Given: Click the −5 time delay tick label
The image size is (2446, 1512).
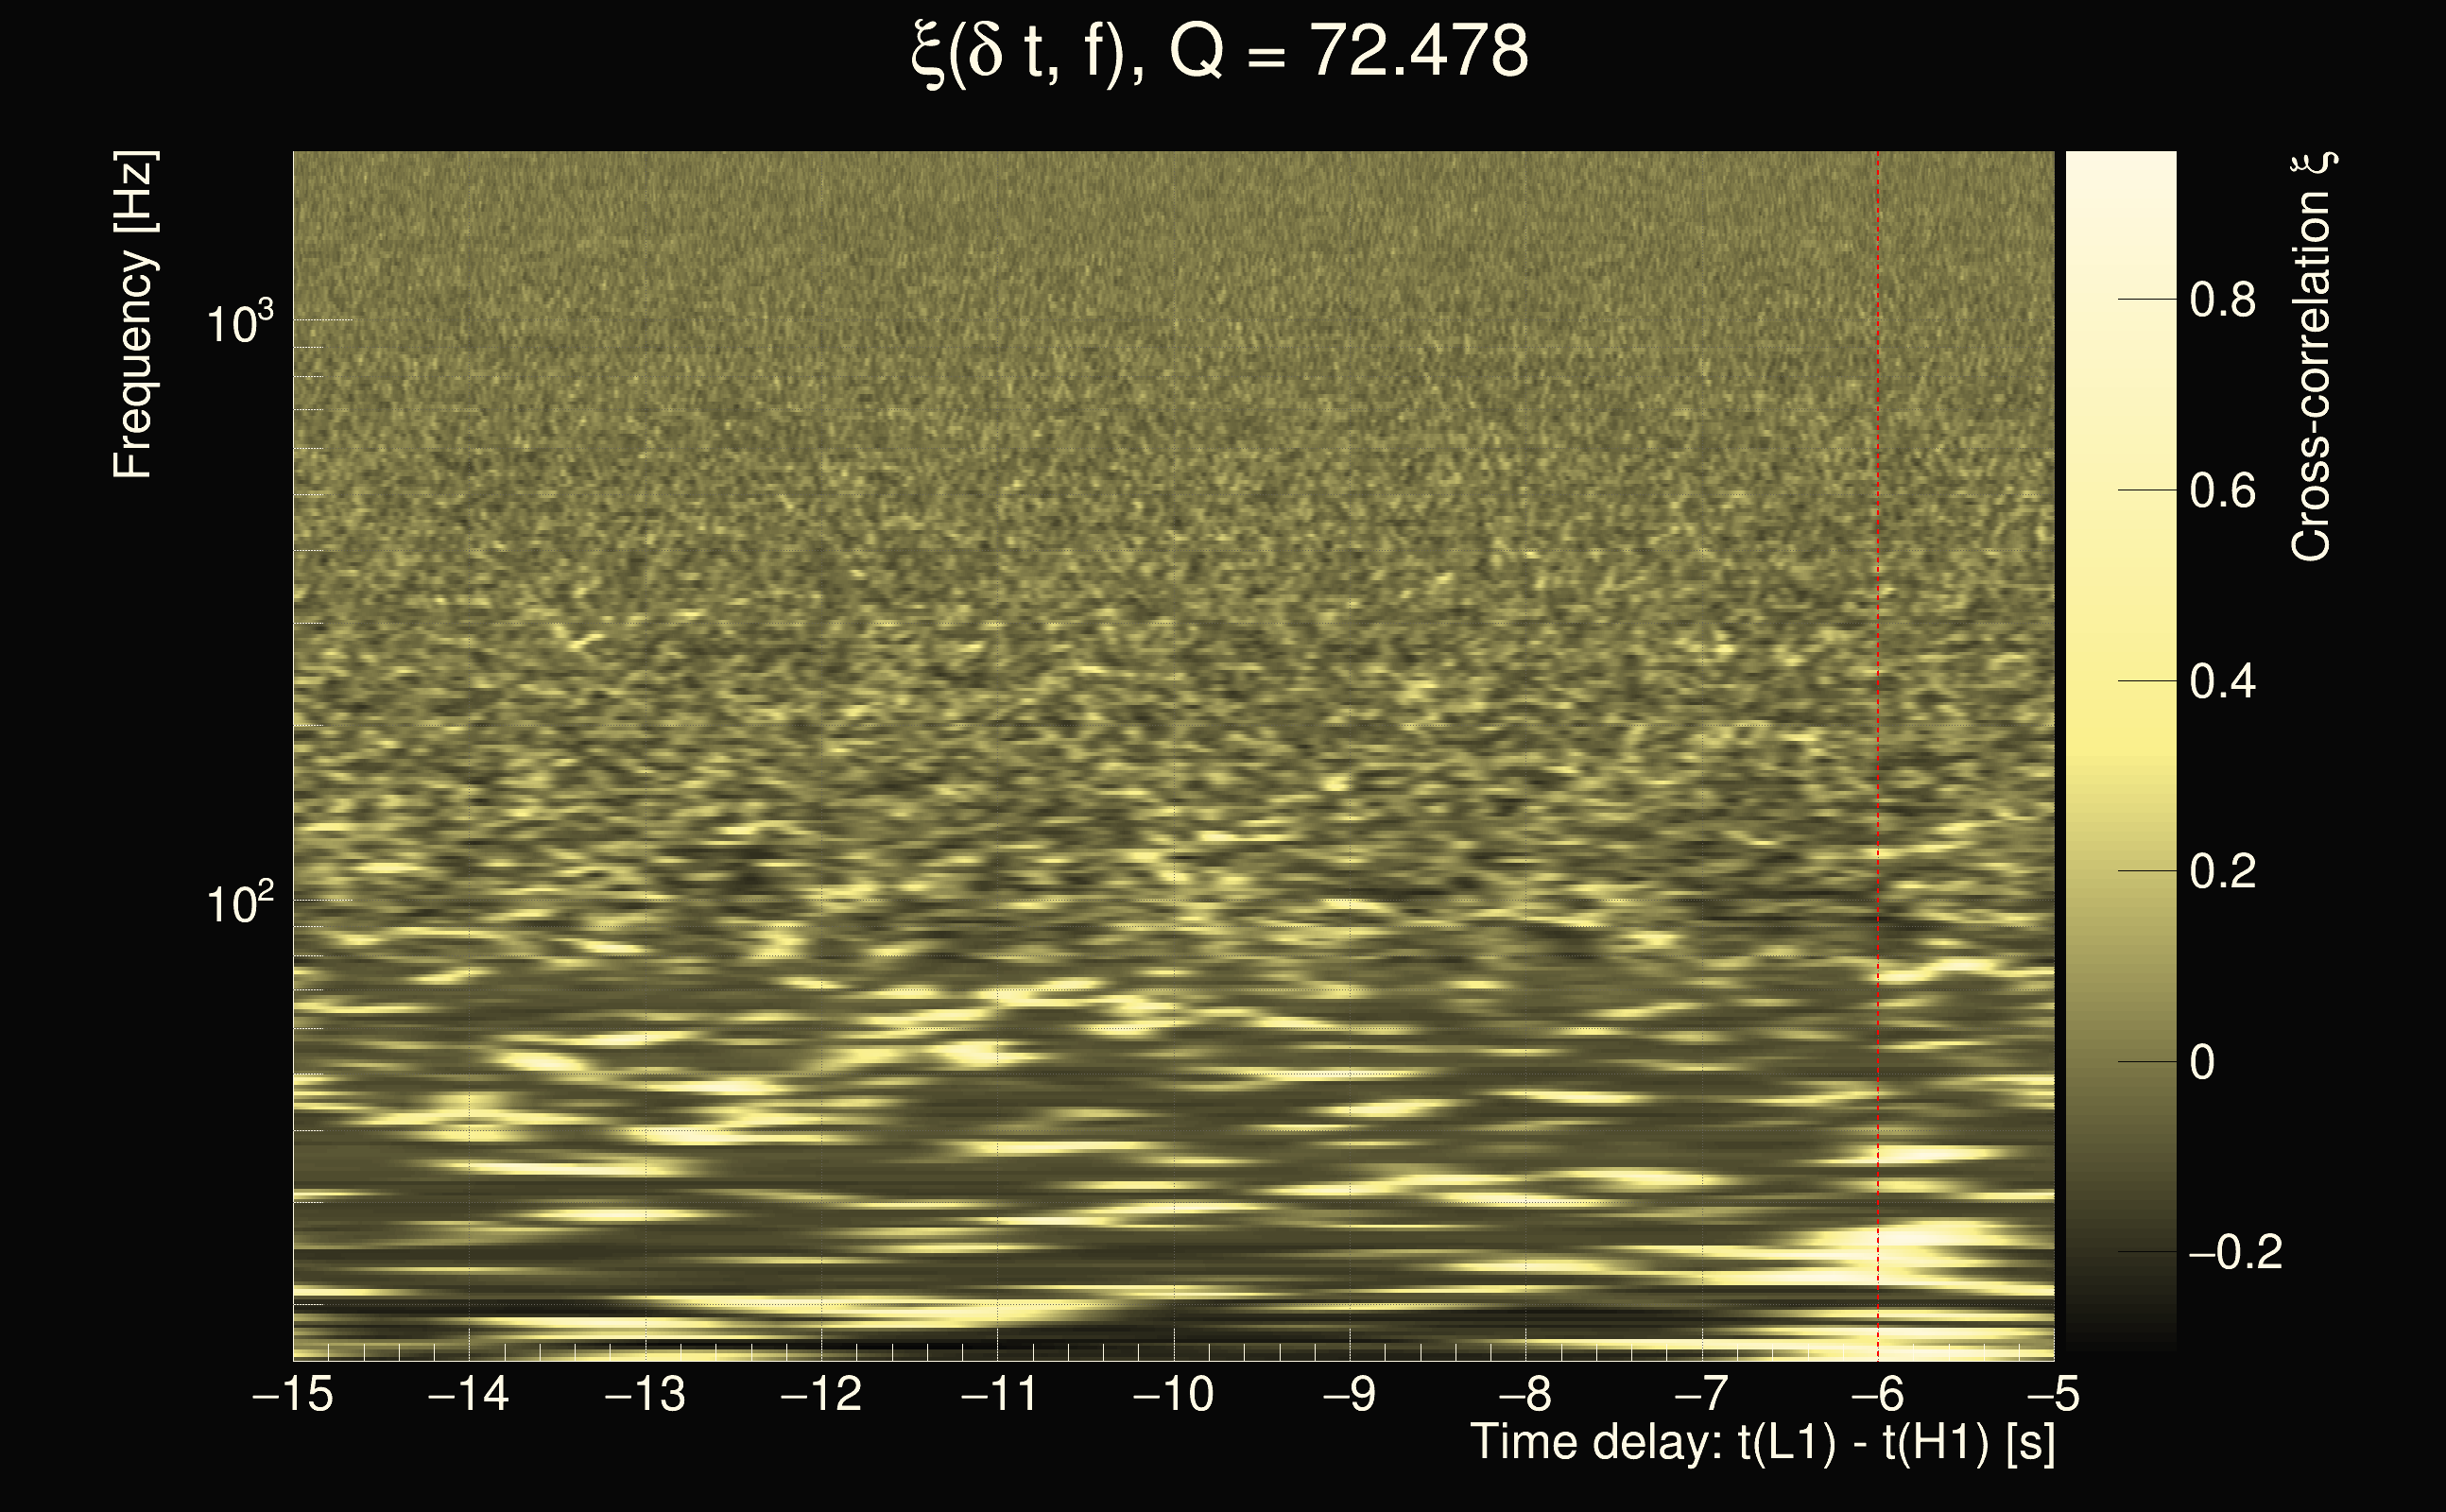Looking at the screenshot, I should click(x=2053, y=1394).
